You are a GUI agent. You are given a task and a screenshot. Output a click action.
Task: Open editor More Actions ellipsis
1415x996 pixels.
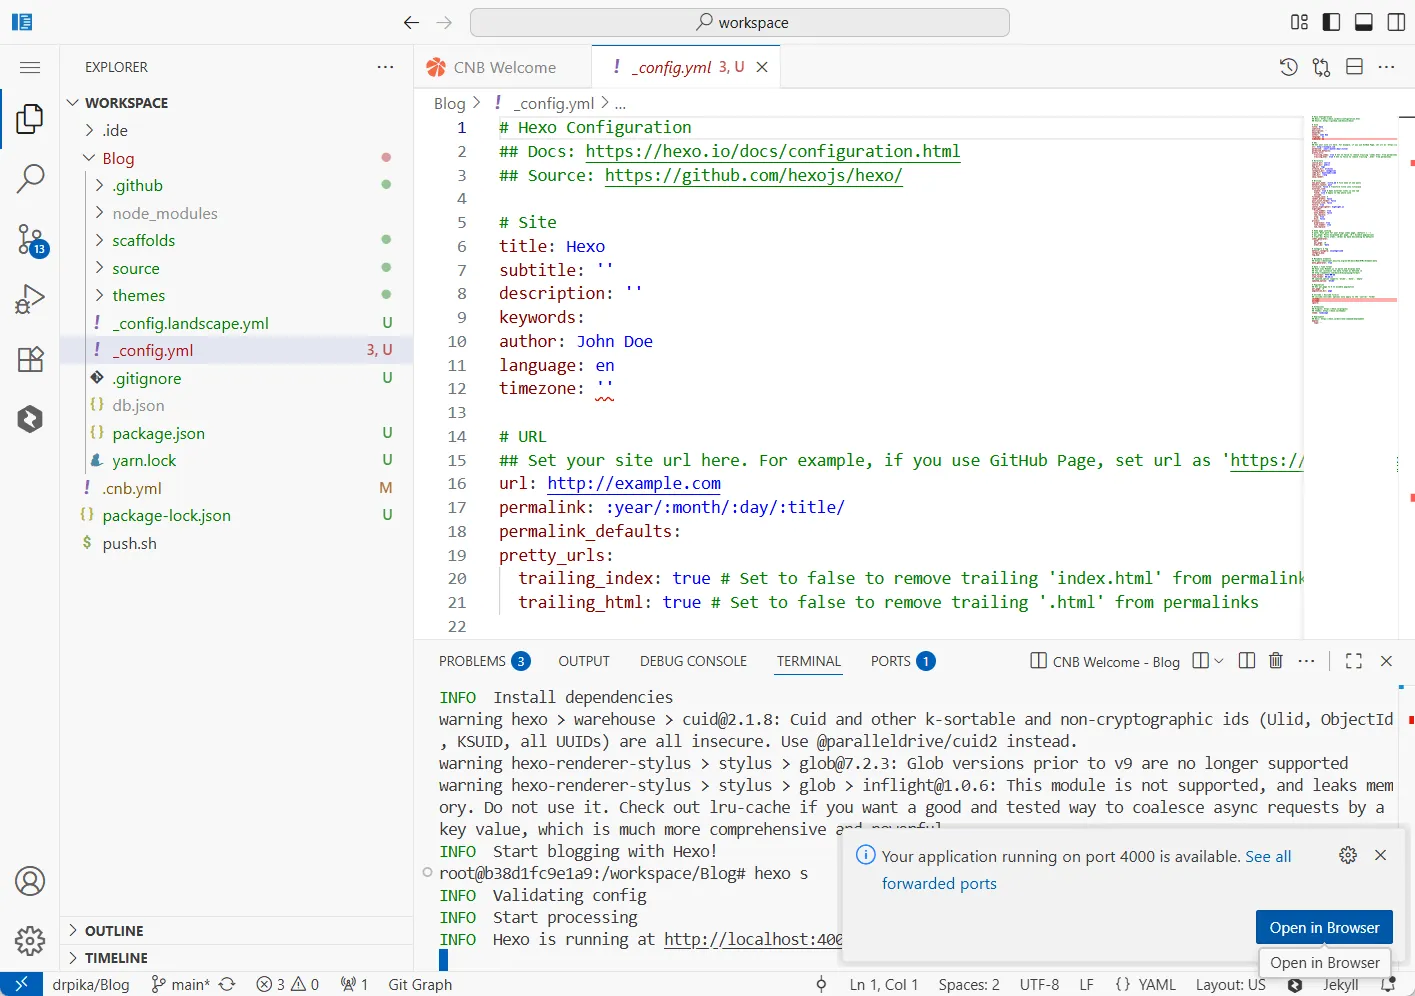click(x=1386, y=67)
